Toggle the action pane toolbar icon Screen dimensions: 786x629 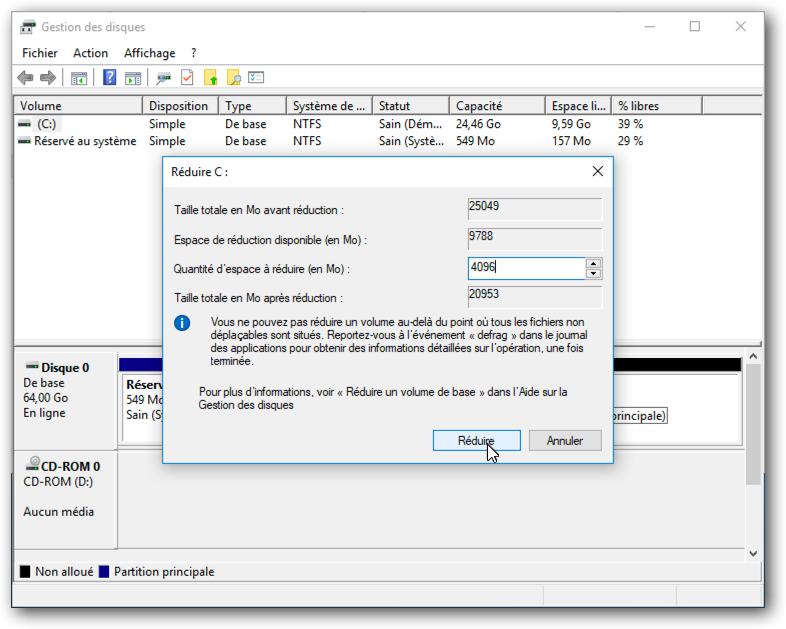point(133,78)
